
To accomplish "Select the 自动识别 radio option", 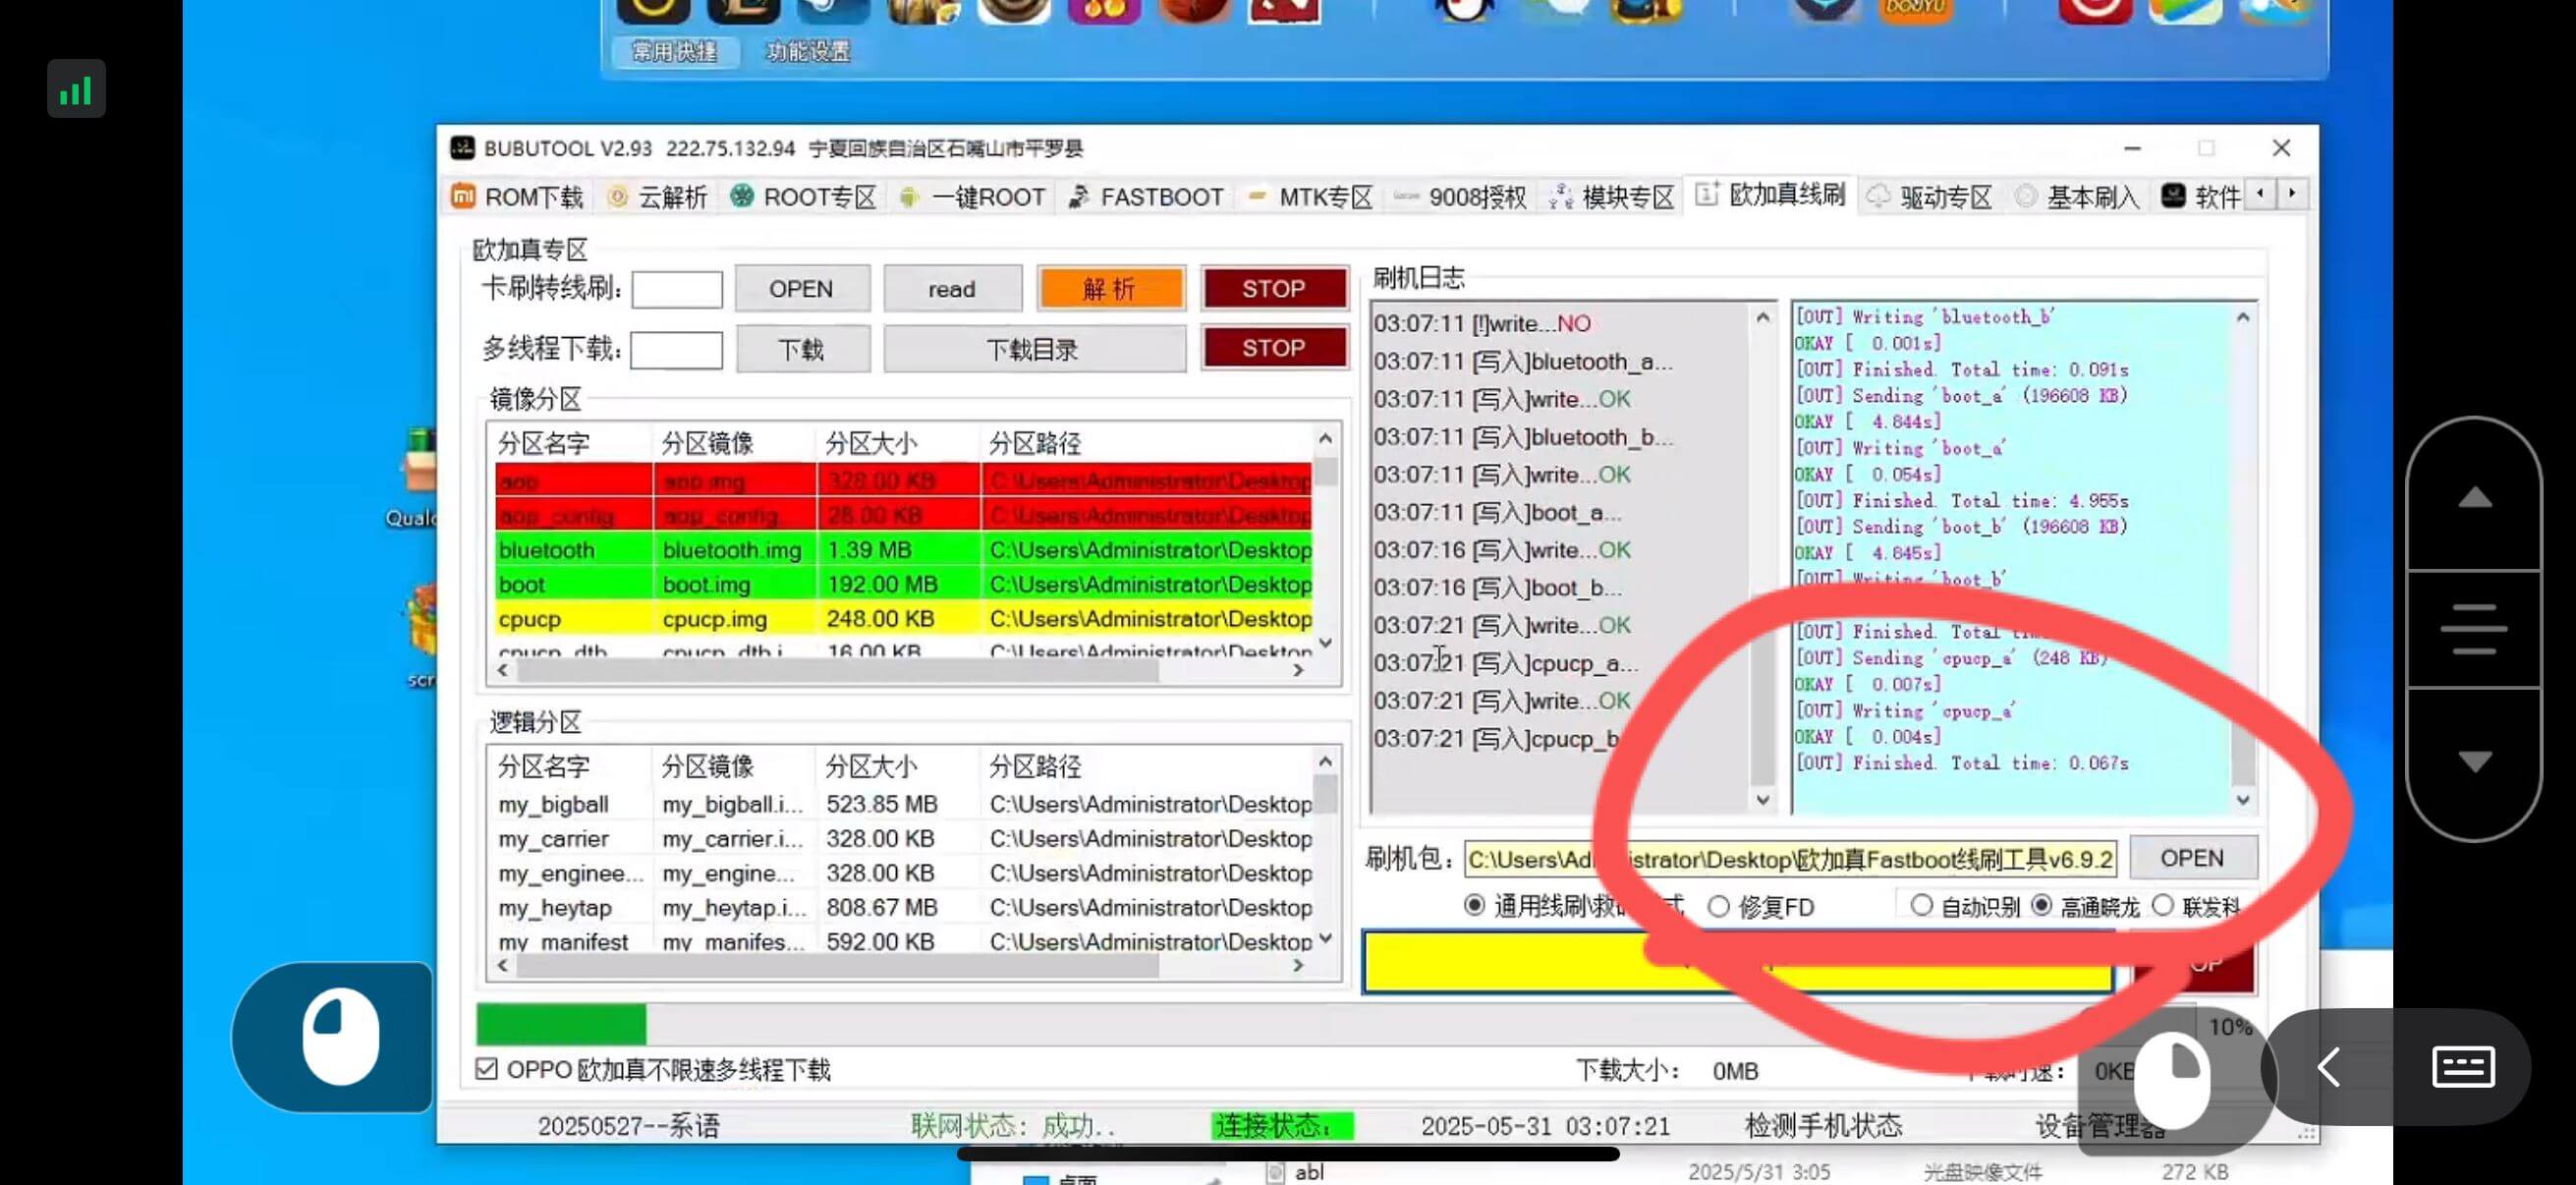I will tap(1920, 906).
